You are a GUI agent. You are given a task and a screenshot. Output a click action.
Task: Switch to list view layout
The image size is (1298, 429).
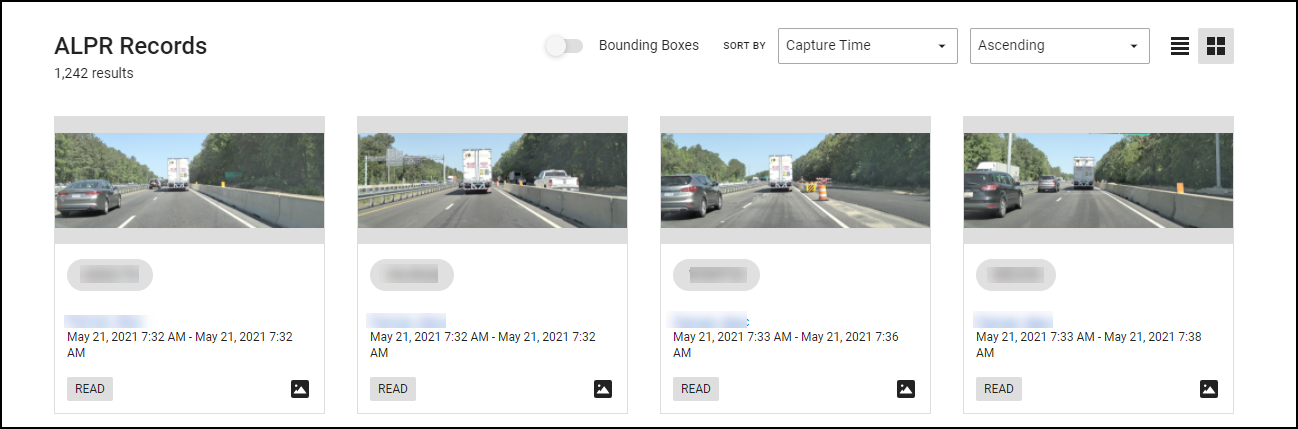tap(1180, 46)
